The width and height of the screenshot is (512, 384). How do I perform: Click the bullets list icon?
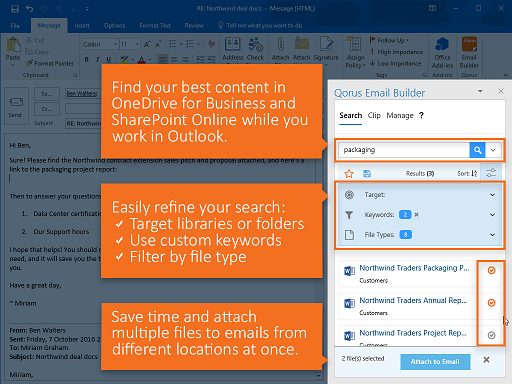tap(173, 44)
